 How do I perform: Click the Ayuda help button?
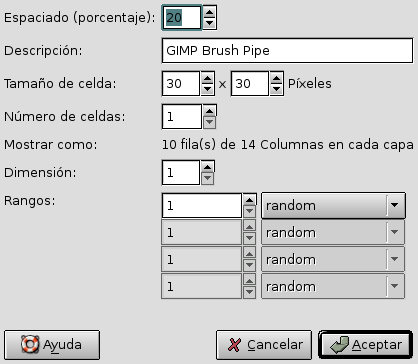click(x=52, y=345)
